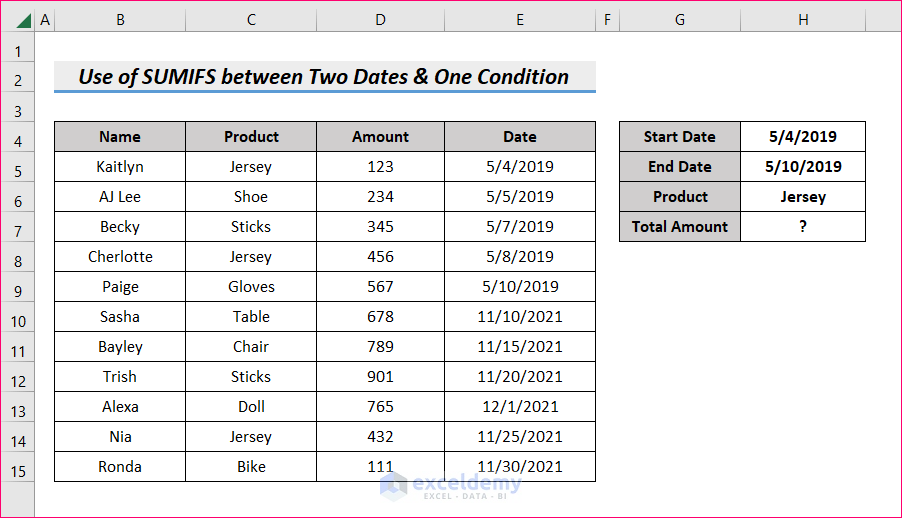
Task: Click the date cell 12/1/2021
Action: [519, 407]
